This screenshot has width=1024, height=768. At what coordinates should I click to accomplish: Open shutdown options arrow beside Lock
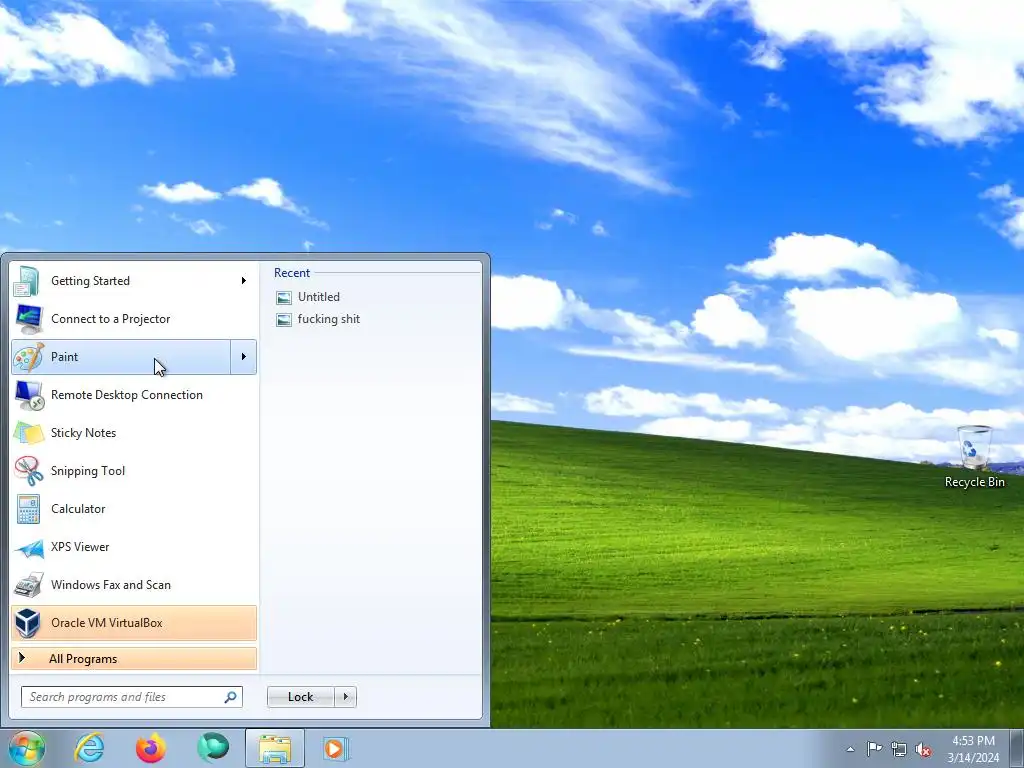pyautogui.click(x=345, y=697)
